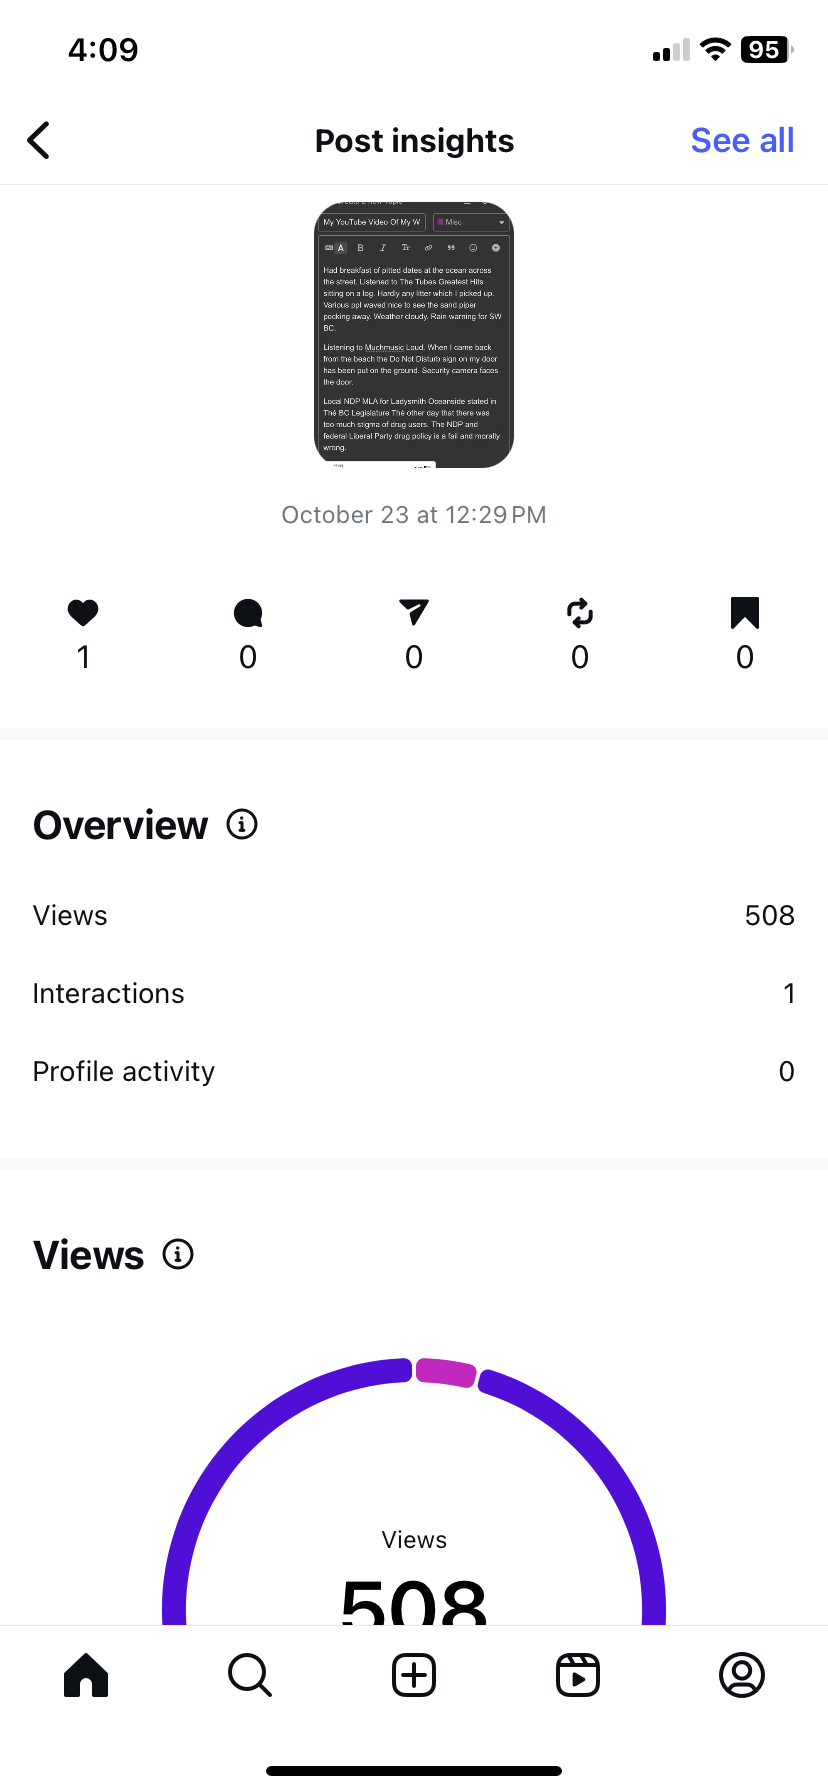Select the Interactions overview row
This screenshot has width=828, height=1792.
[x=414, y=993]
